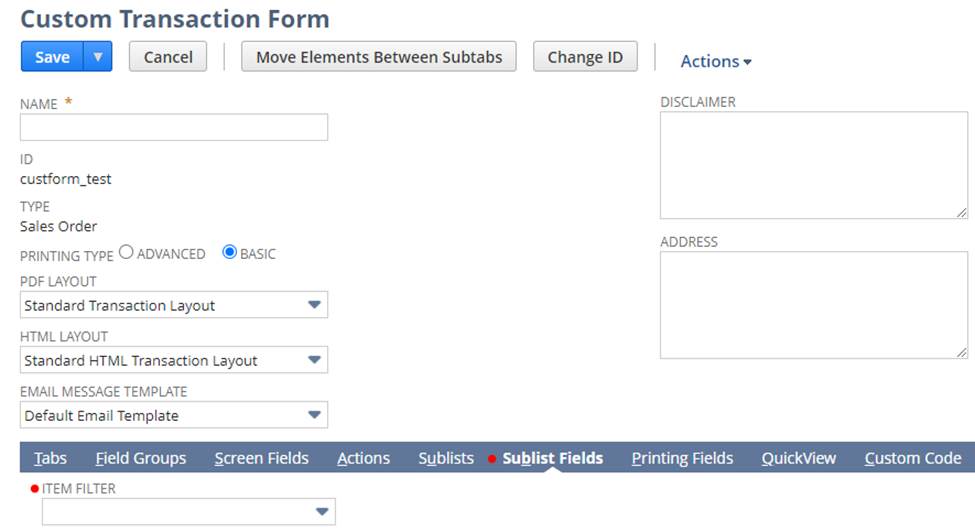Viewport: 975px width, 532px height.
Task: Click the Save button
Action: coord(52,57)
